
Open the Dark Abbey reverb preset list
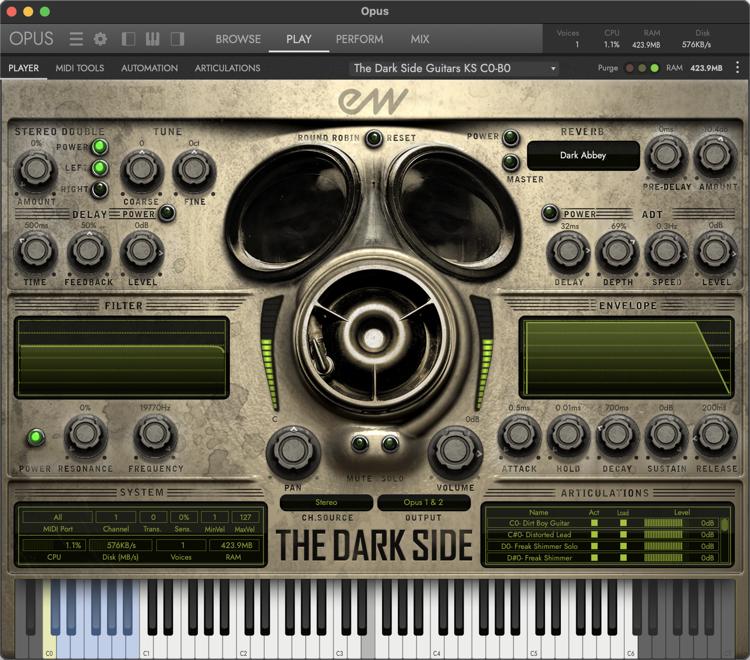583,156
